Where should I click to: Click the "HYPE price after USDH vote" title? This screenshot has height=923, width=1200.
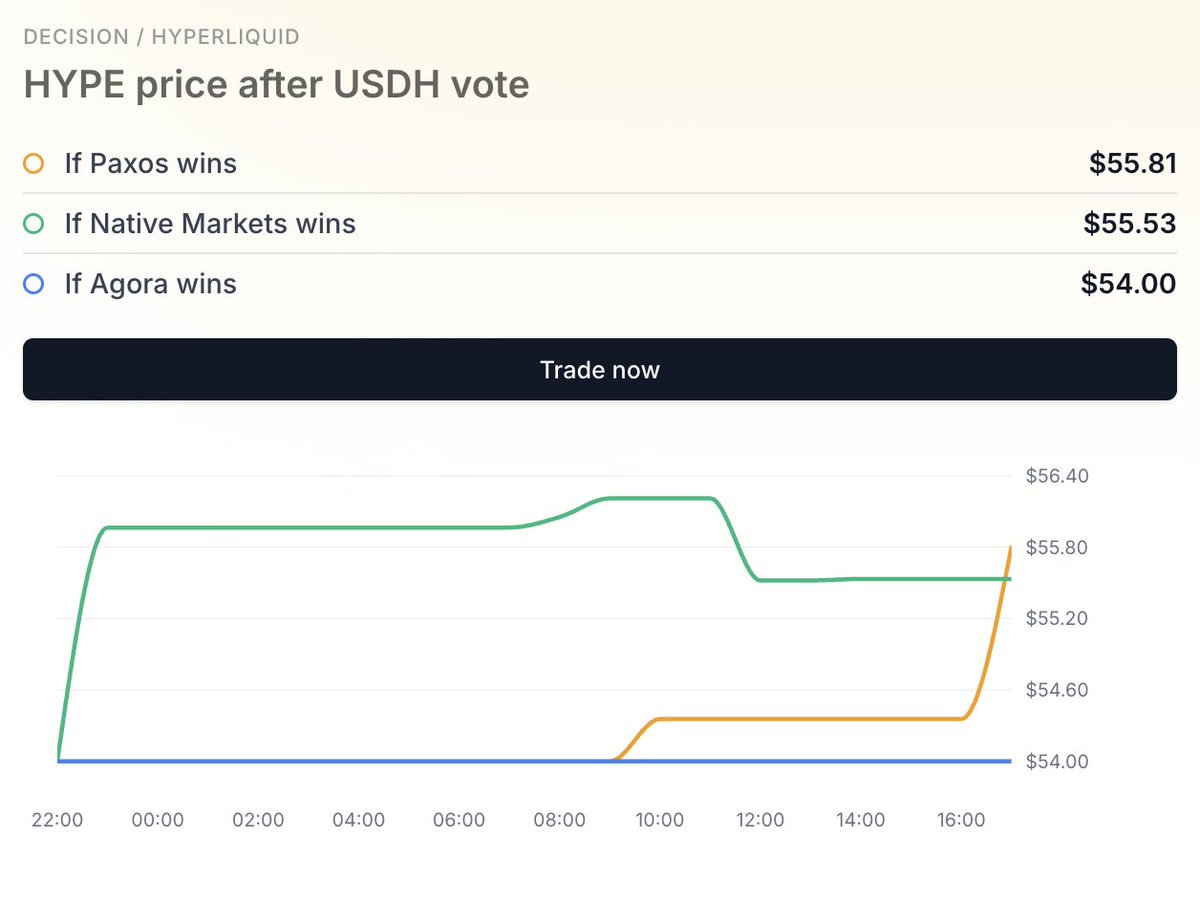276,85
